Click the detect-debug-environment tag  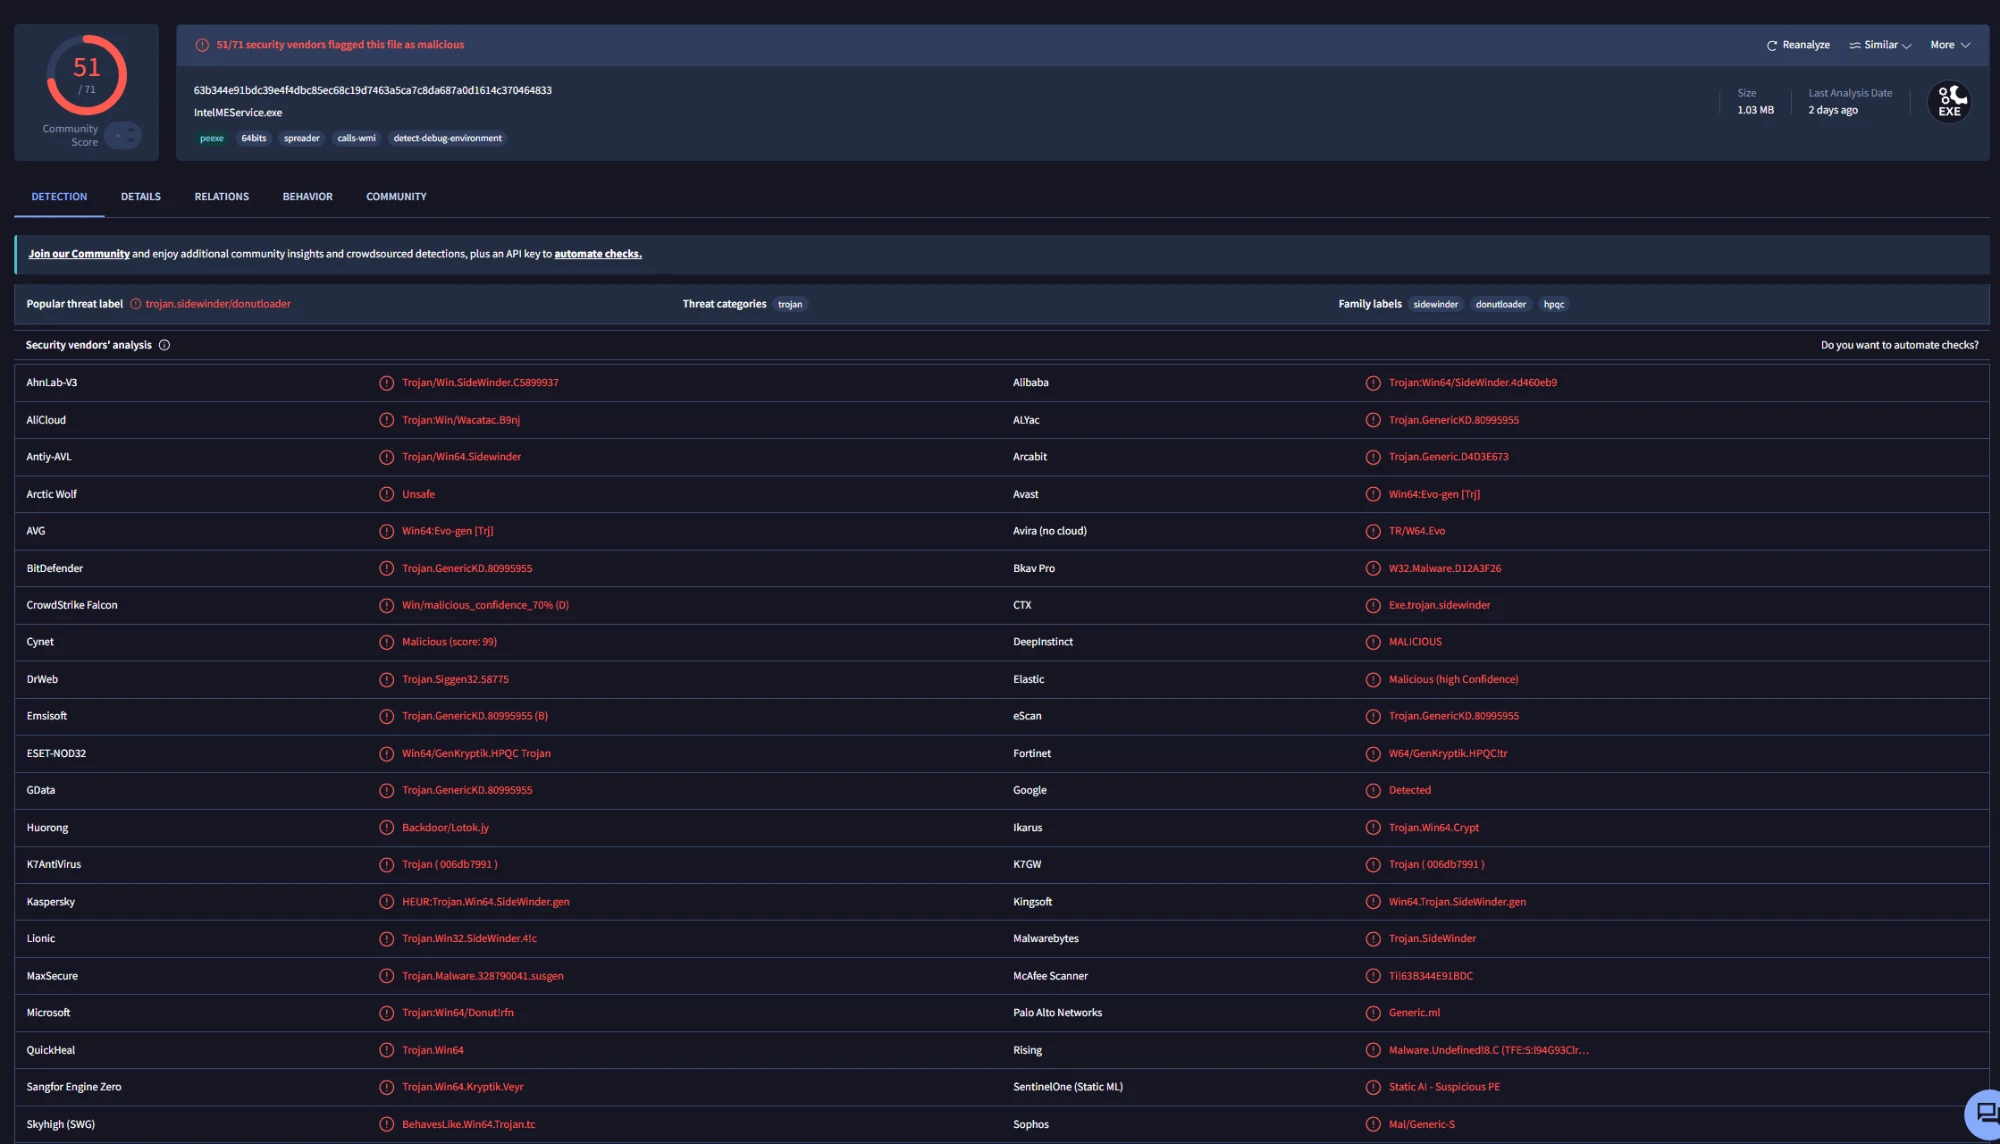tap(448, 138)
